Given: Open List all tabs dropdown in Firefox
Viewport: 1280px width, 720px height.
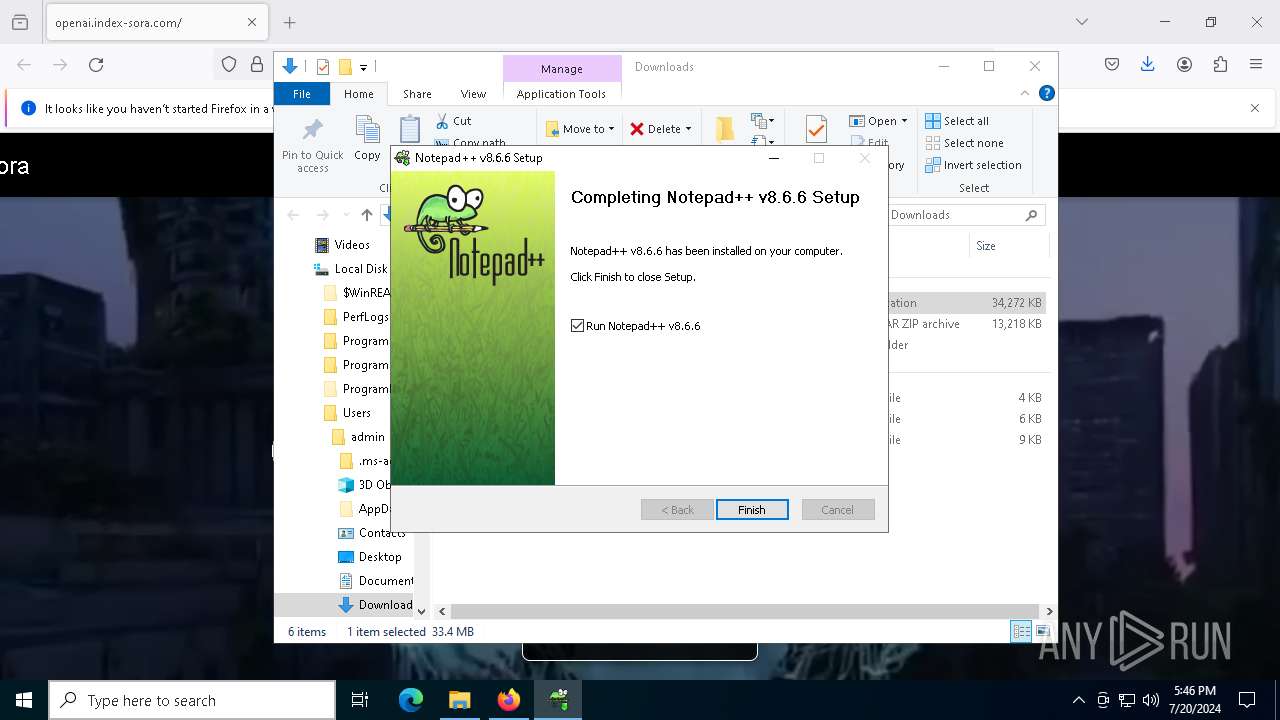Looking at the screenshot, I should pyautogui.click(x=1082, y=22).
